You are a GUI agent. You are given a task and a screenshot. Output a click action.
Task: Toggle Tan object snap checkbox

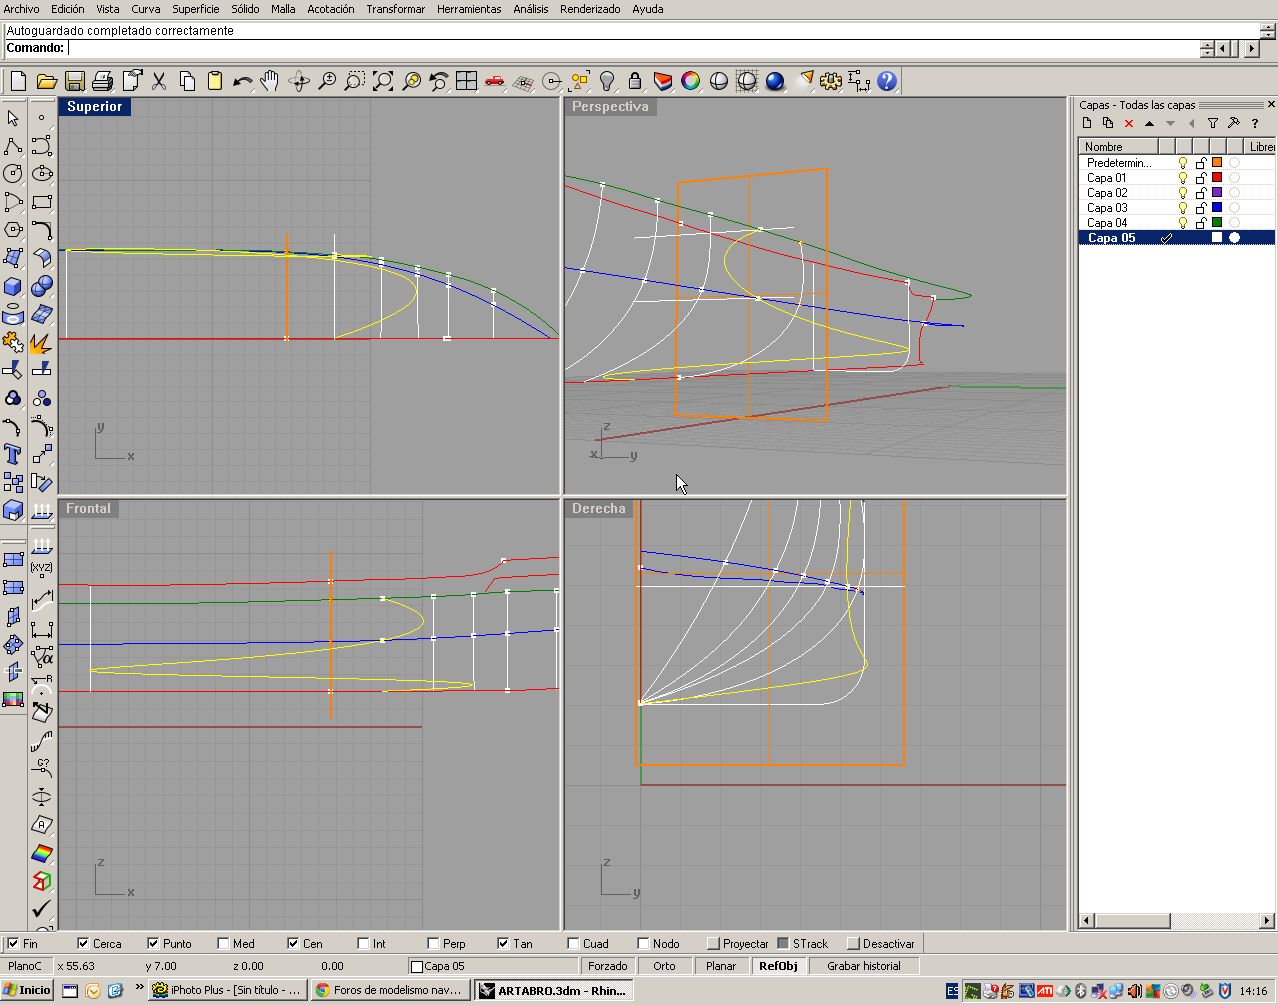tap(503, 943)
